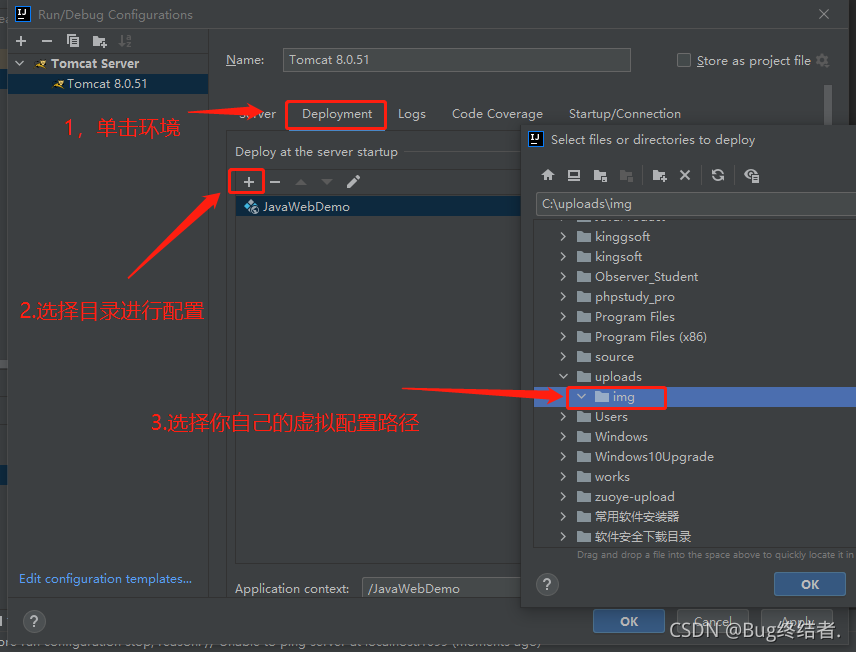Image resolution: width=856 pixels, height=652 pixels.
Task: Save configuration into a new folder
Action: click(99, 41)
